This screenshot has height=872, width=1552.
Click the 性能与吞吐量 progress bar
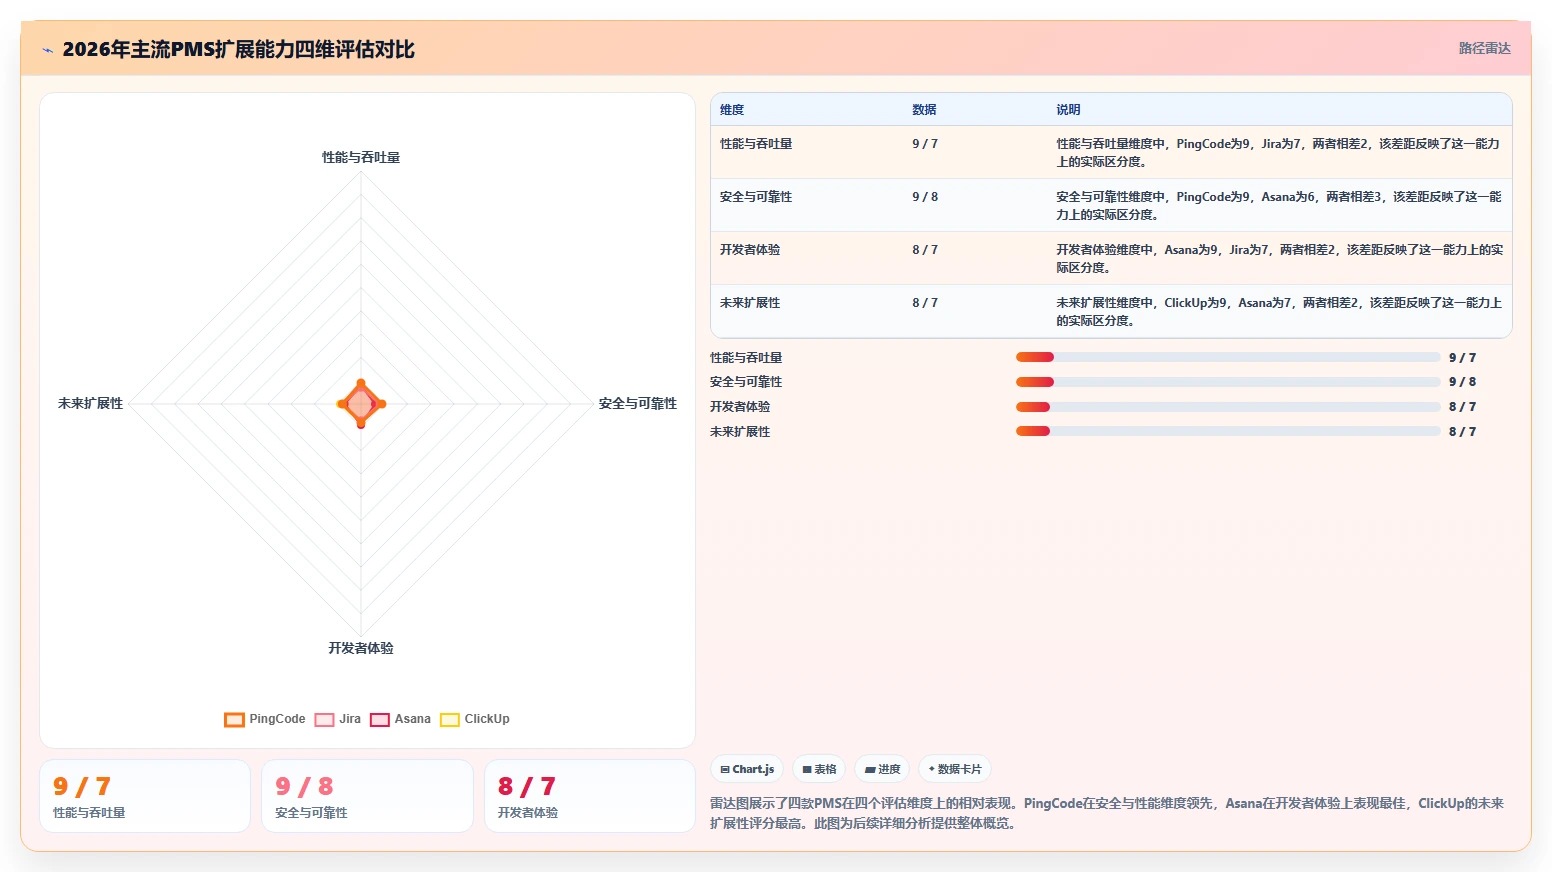pos(1228,357)
